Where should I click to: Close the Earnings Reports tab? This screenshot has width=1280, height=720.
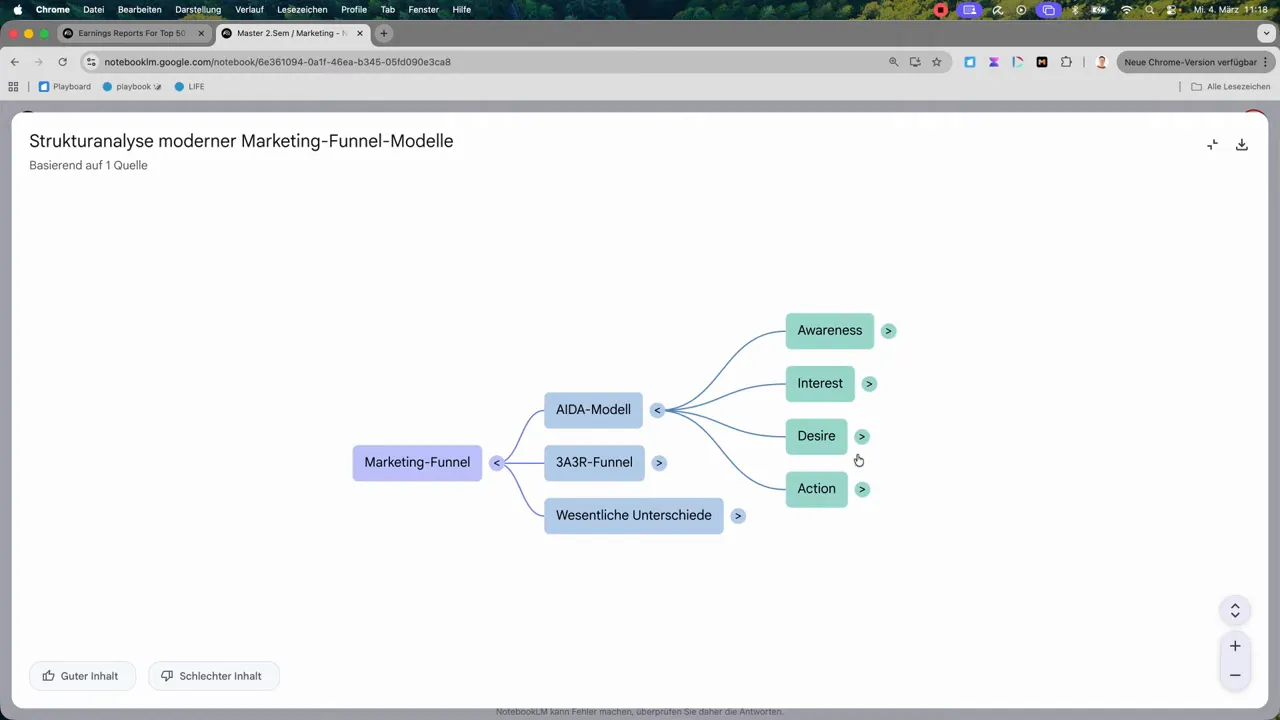pos(201,33)
